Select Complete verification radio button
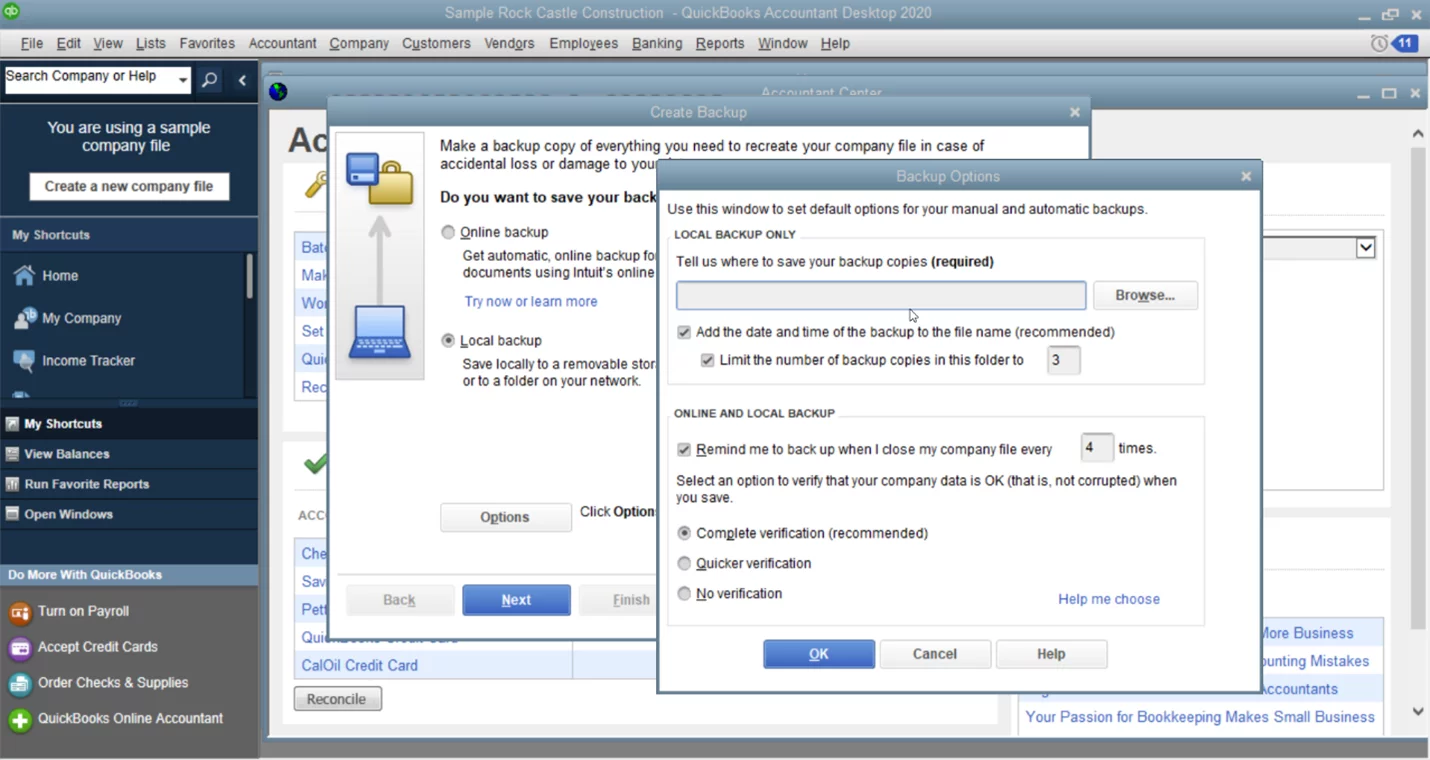This screenshot has height=760, width=1430. (684, 533)
